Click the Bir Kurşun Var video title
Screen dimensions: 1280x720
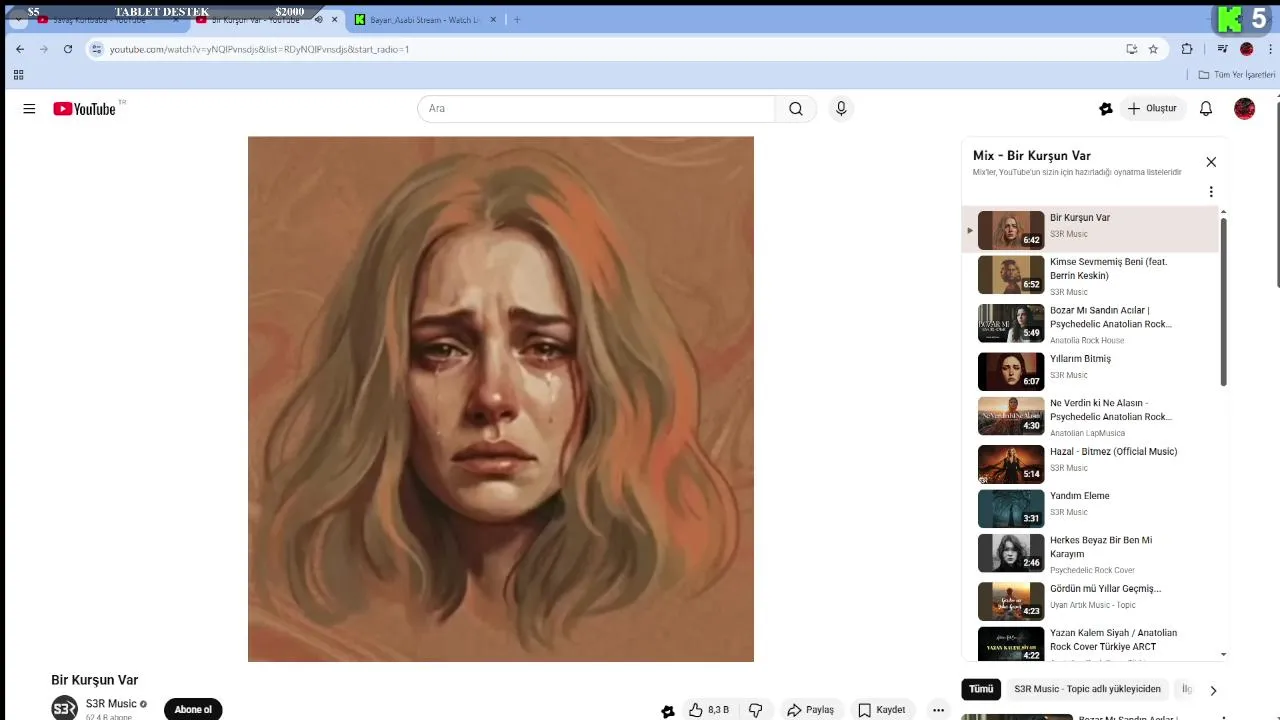coord(95,680)
